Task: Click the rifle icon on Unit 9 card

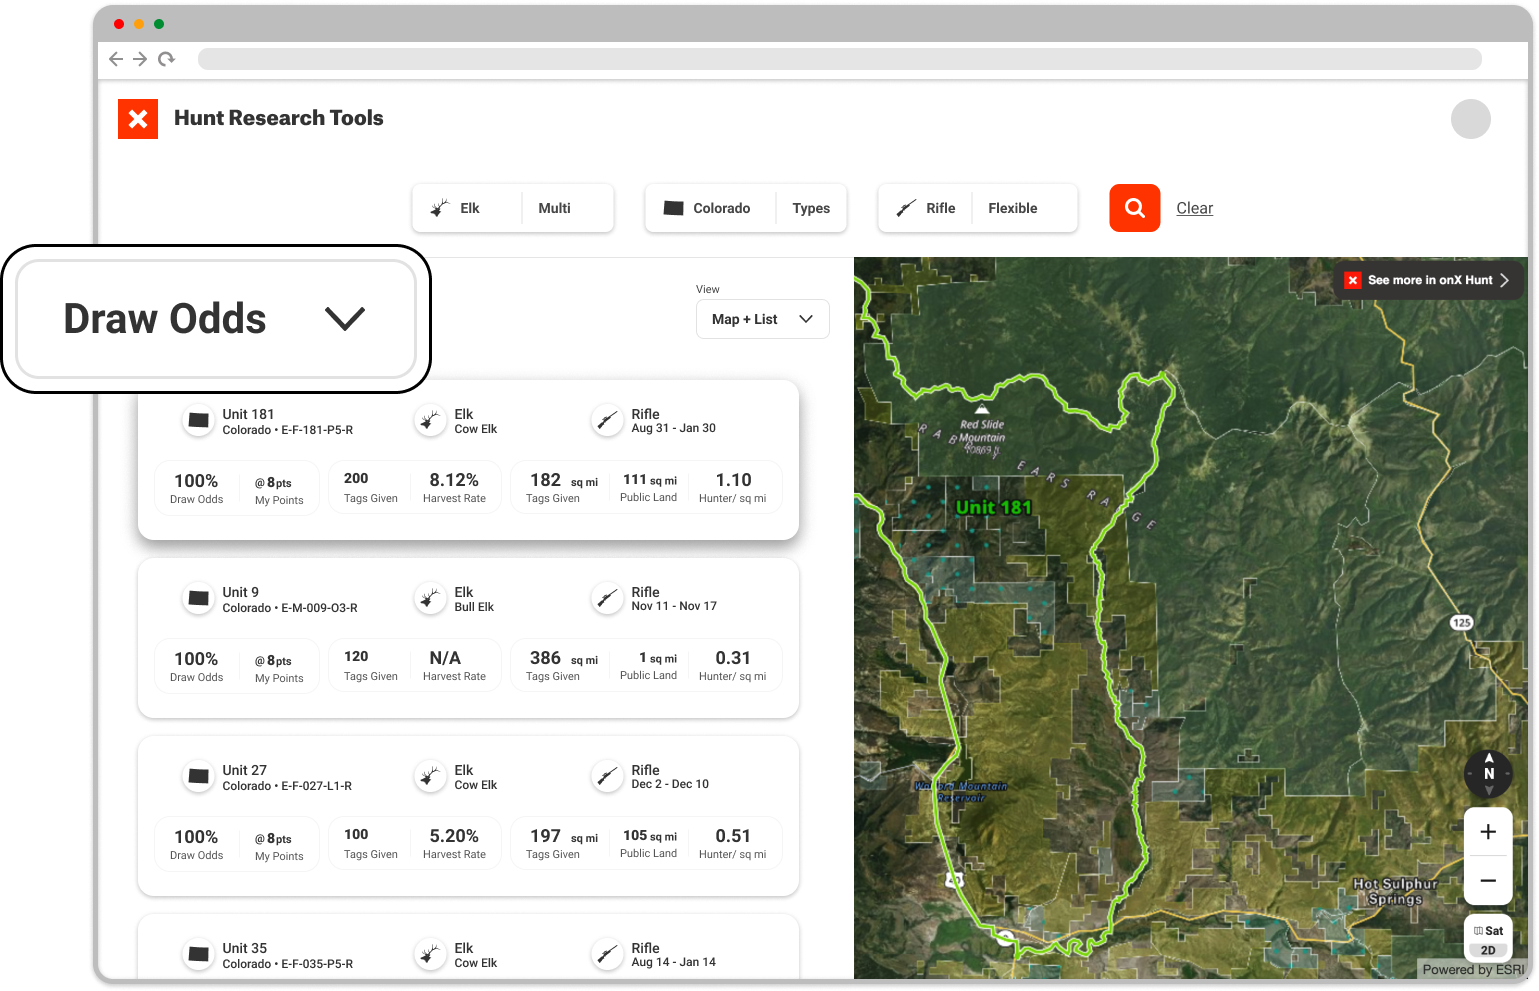Action: coord(607,599)
